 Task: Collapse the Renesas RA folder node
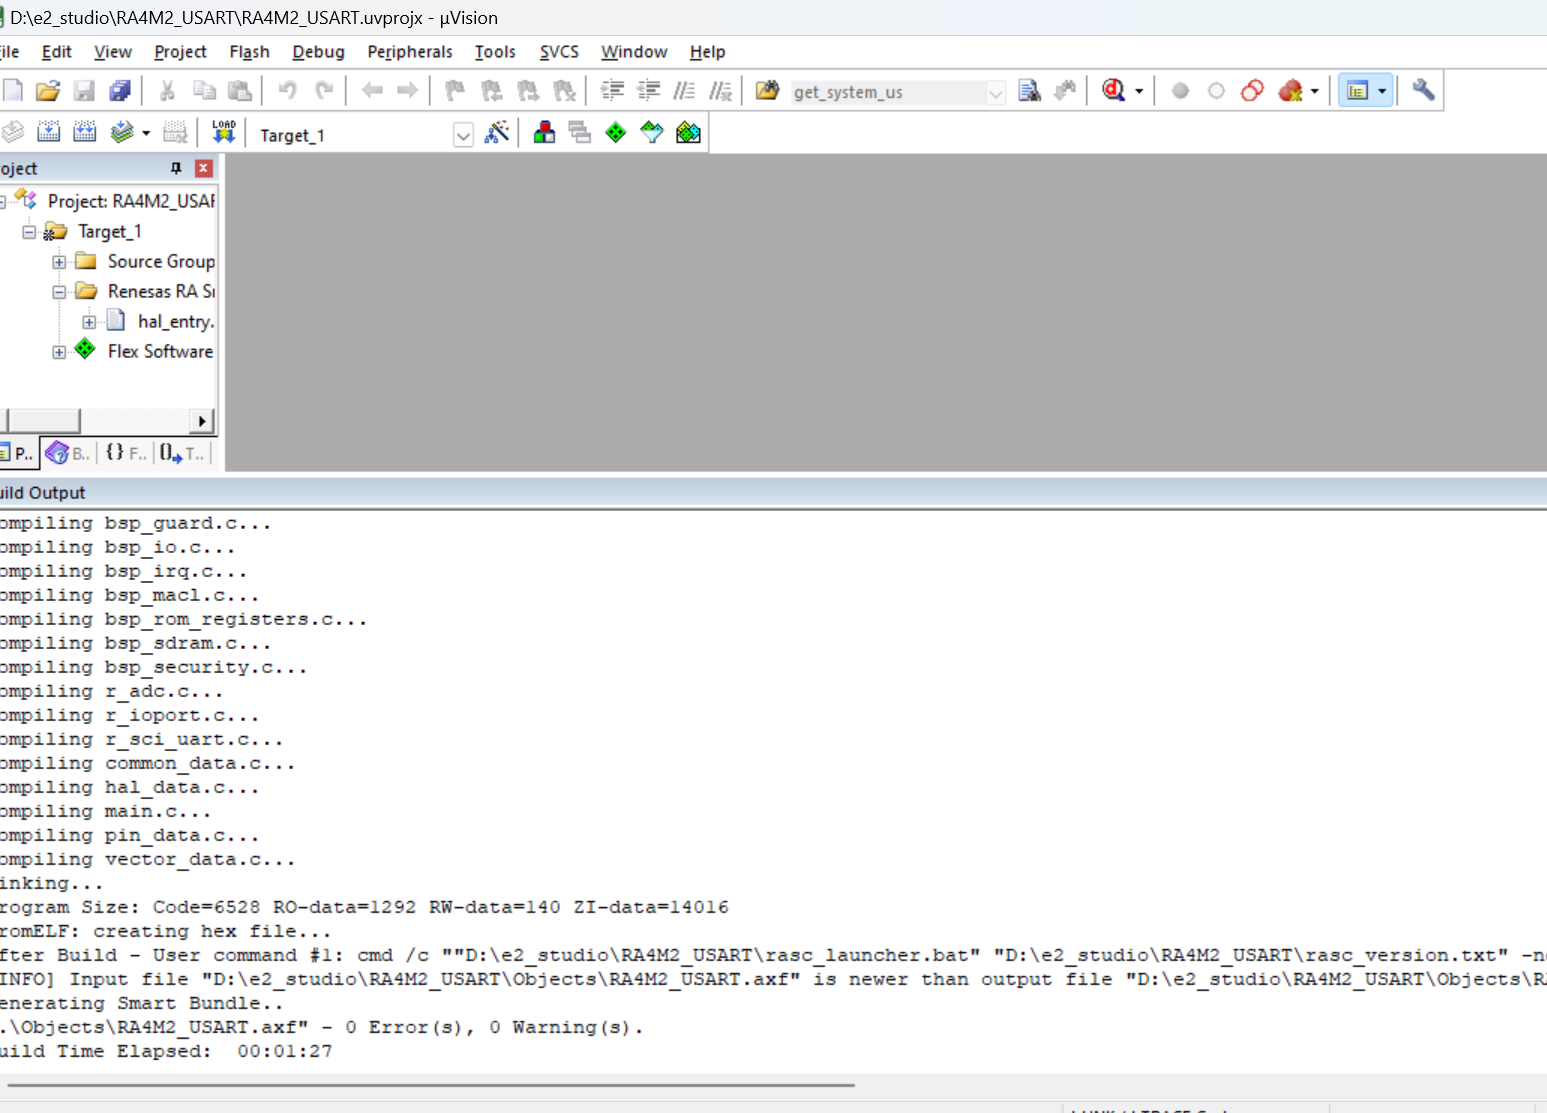pyautogui.click(x=59, y=292)
